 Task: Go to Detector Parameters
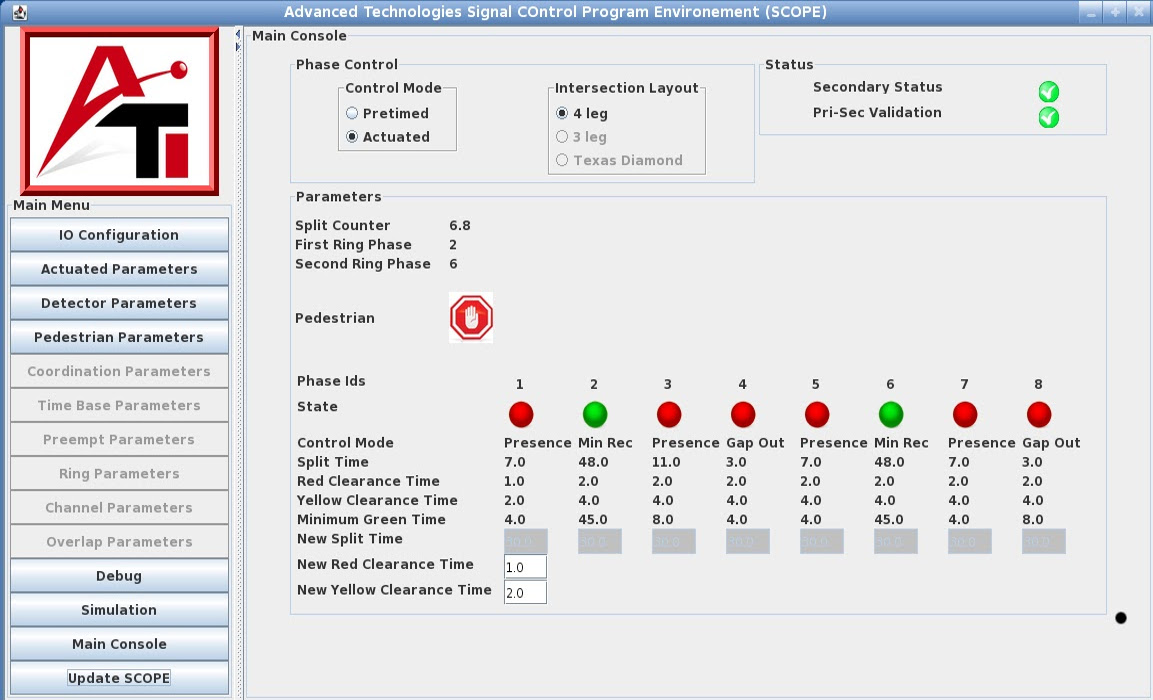pos(119,303)
